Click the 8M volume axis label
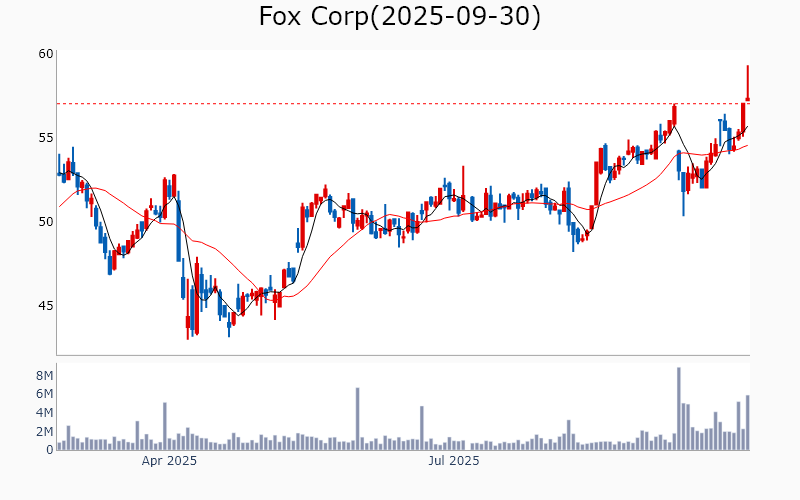The height and width of the screenshot is (500, 800). coord(44,375)
